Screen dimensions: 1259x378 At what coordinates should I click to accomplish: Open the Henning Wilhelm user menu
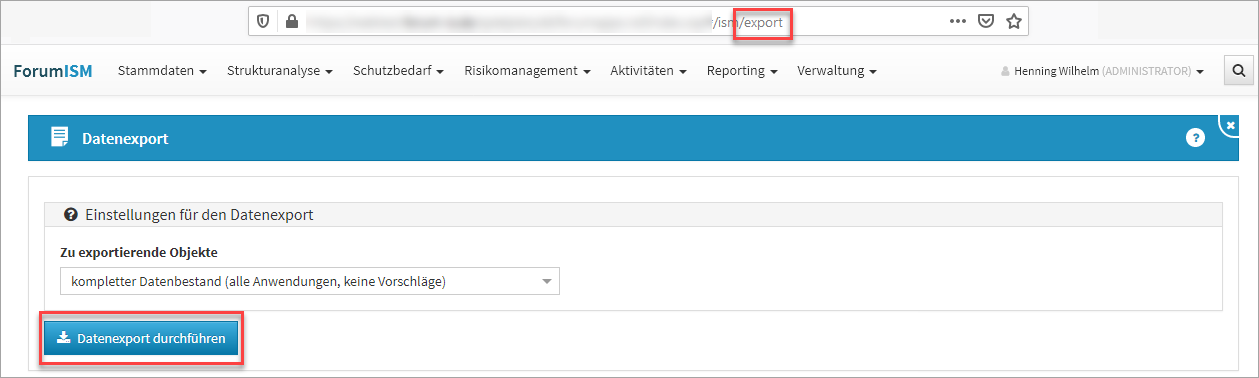click(x=1101, y=72)
